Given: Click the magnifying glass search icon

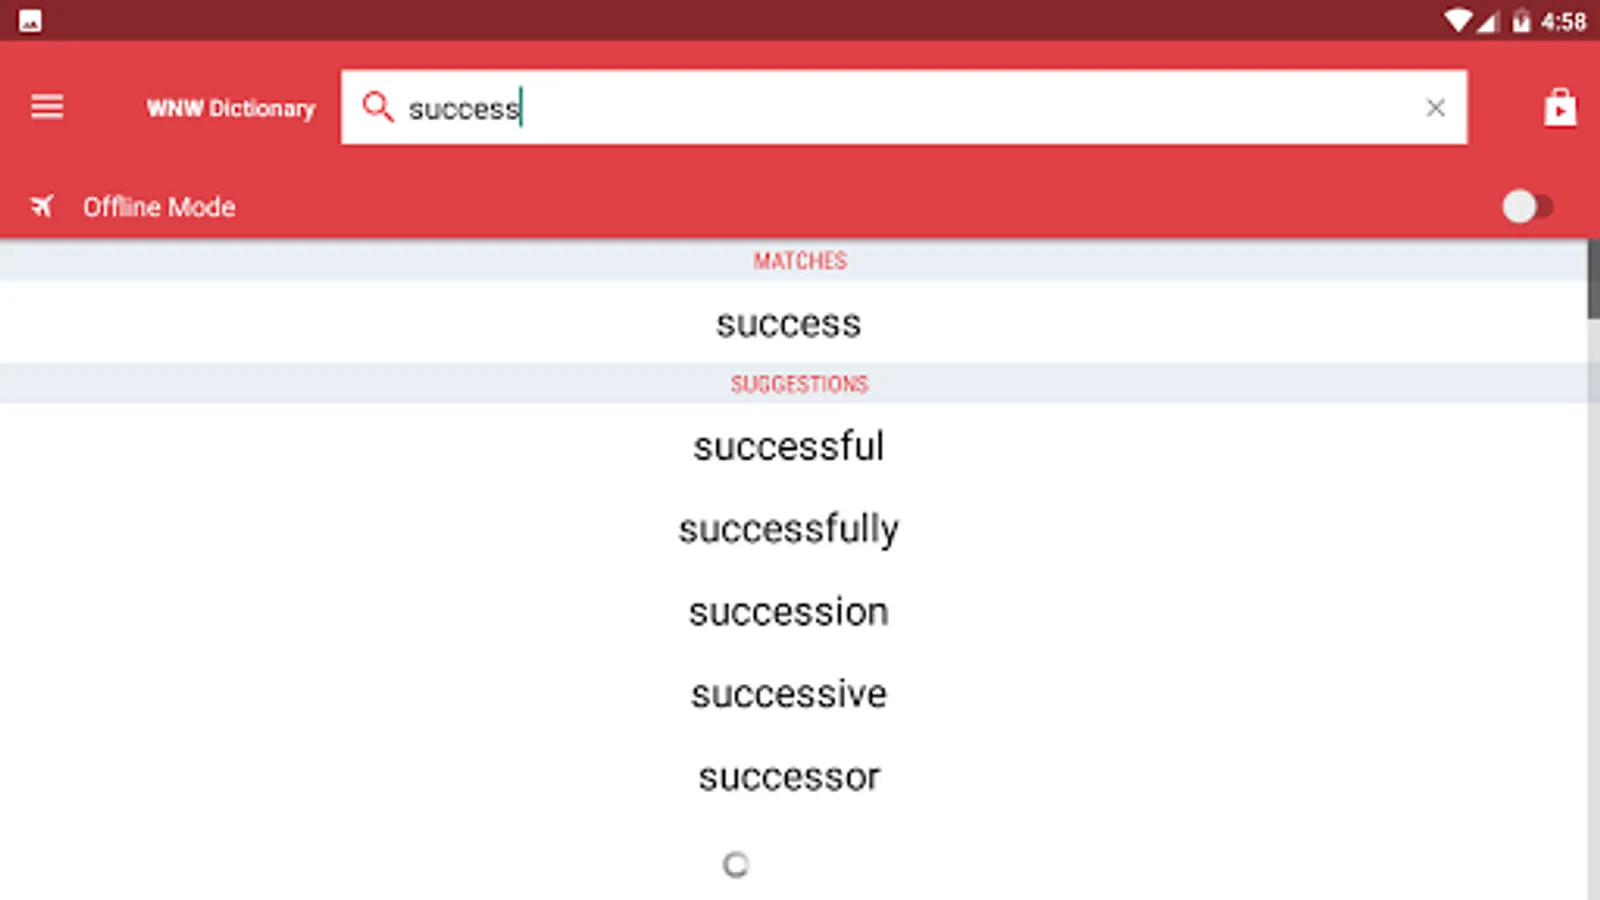Looking at the screenshot, I should coord(377,106).
